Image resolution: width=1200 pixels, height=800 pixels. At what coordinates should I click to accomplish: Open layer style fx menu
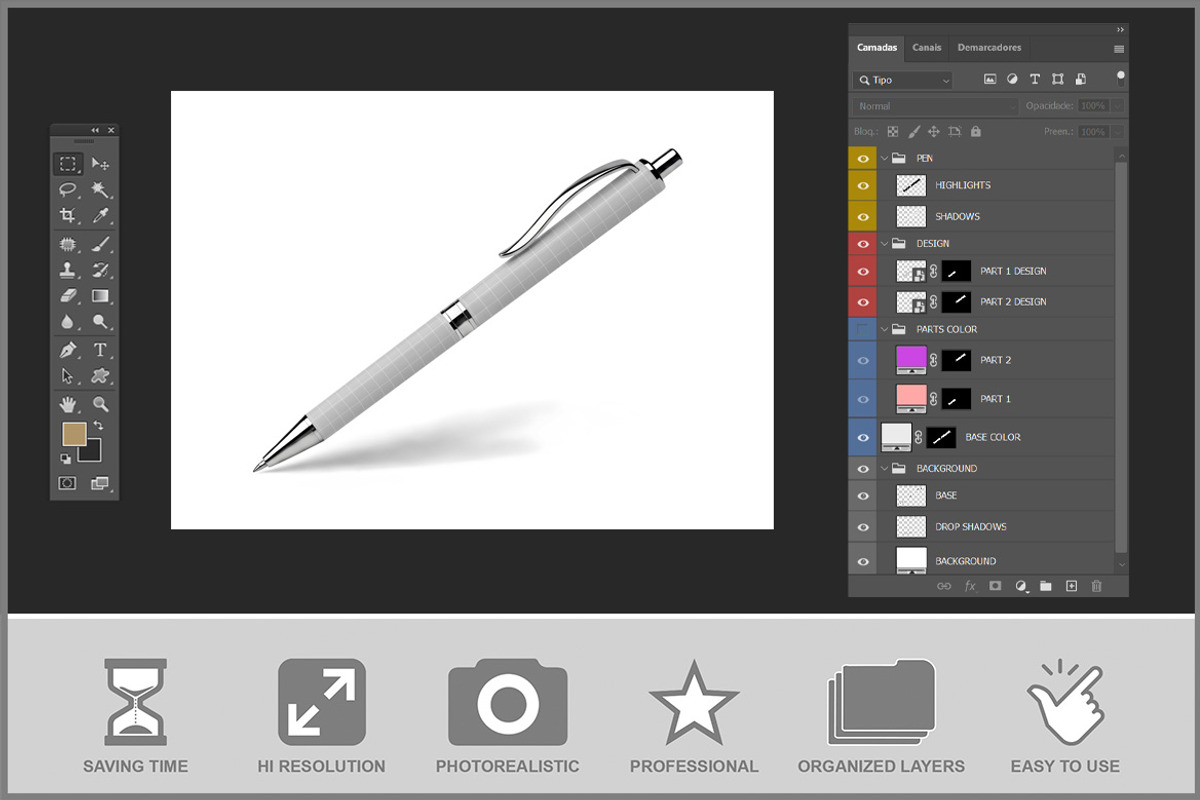[970, 586]
